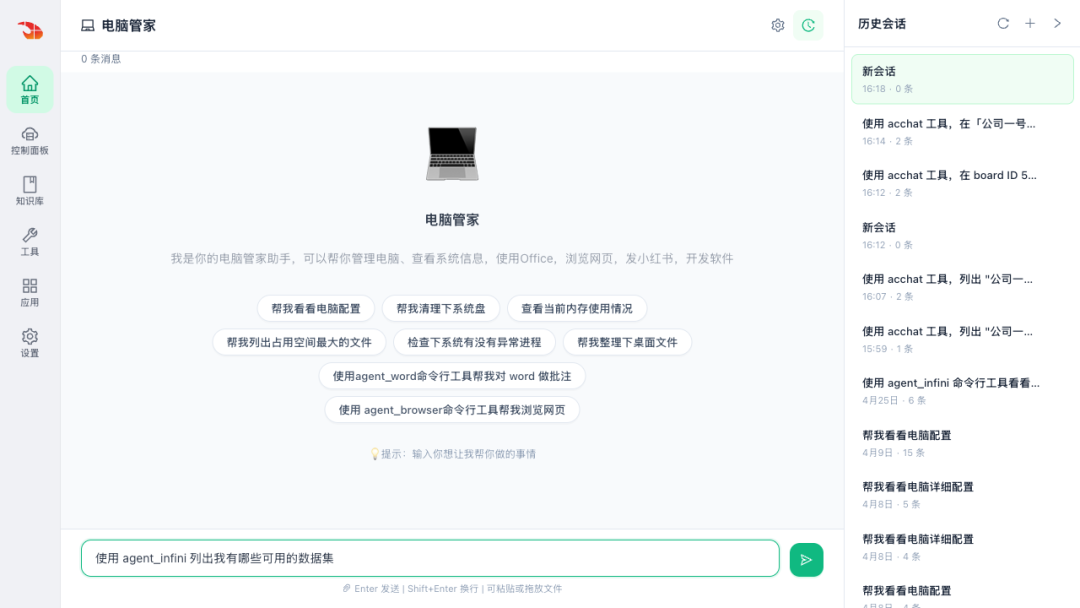The image size is (1080, 608).
Task: Click suggestion 帮我整理下桌面文件
Action: [627, 342]
